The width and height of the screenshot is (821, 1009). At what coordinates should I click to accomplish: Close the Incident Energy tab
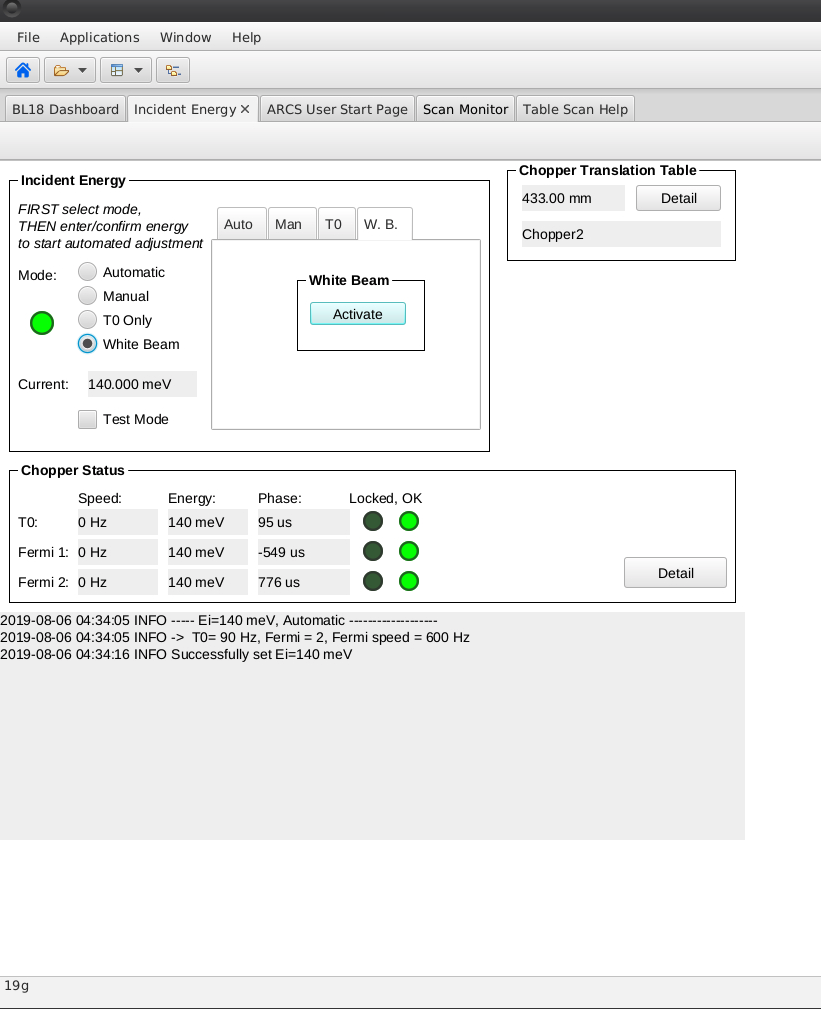click(245, 109)
